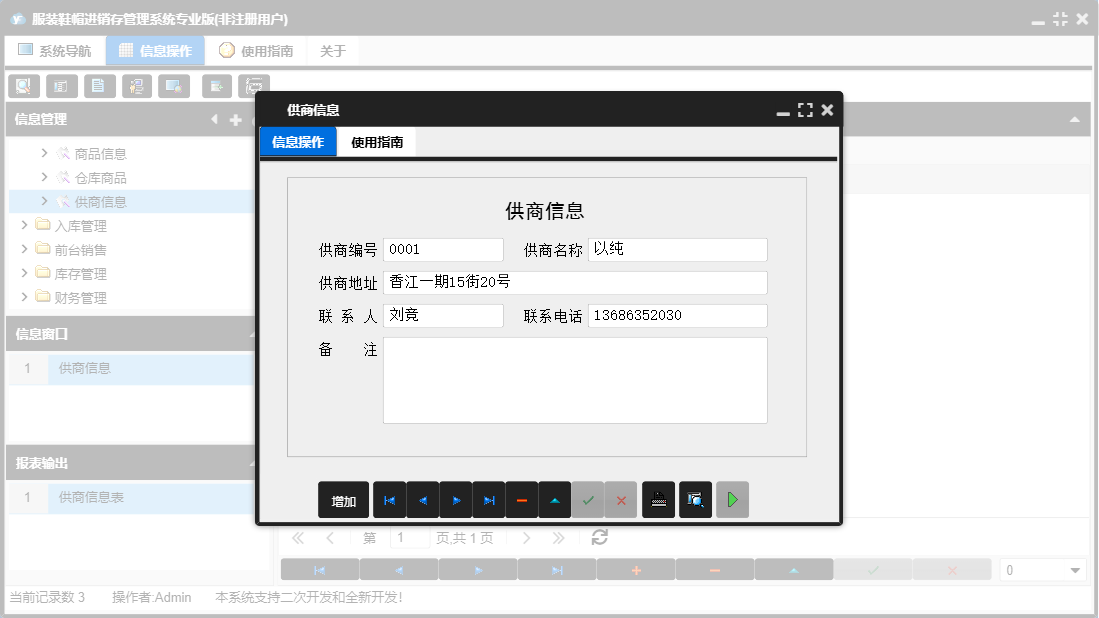Delete the current record with the red minus icon

coord(521,499)
